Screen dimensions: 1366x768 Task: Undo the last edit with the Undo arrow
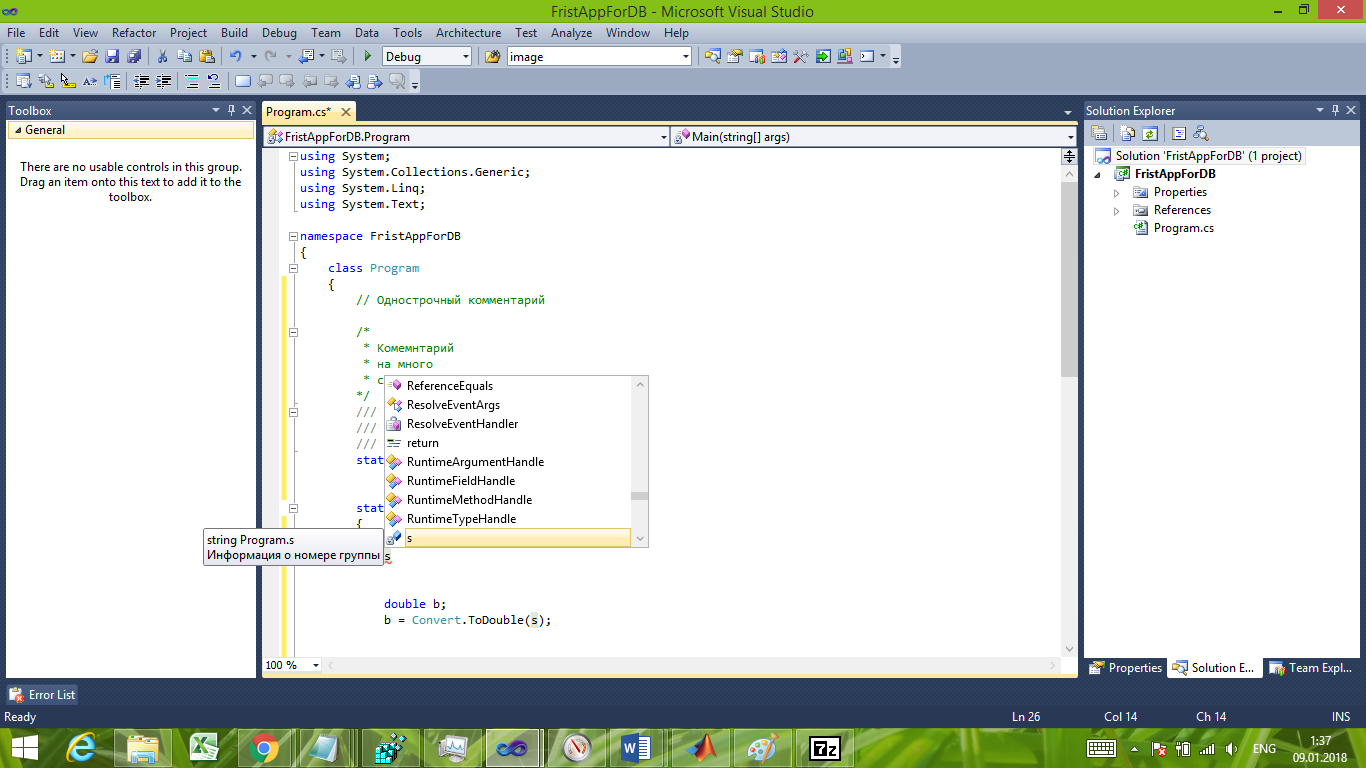235,56
